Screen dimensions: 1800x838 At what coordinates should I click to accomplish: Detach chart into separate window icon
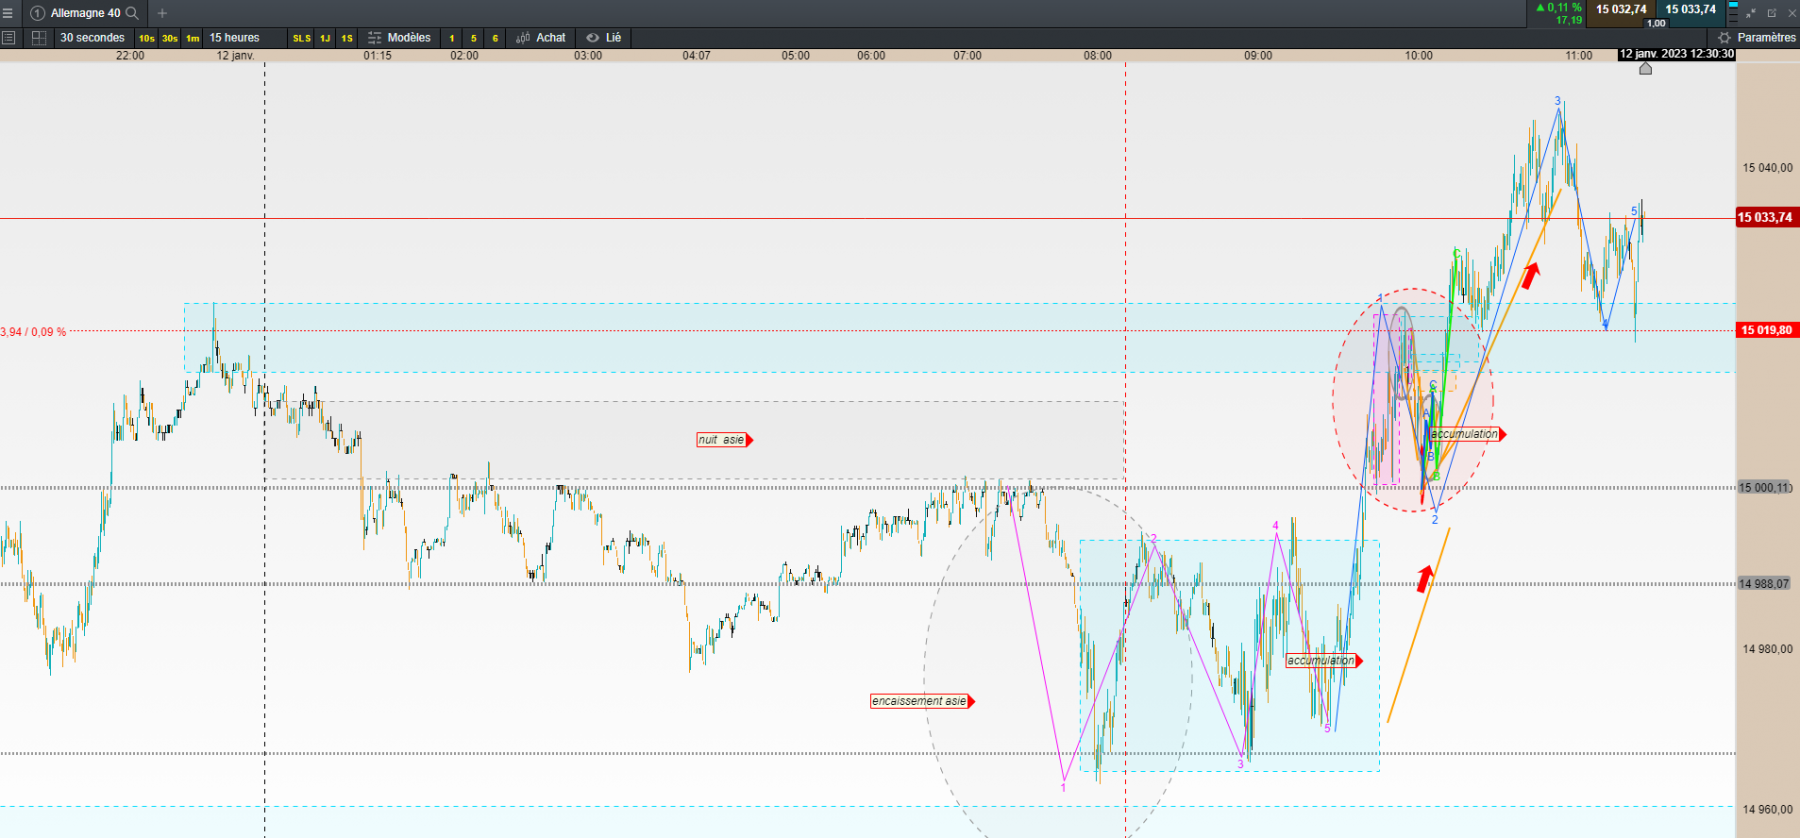[x=1772, y=13]
